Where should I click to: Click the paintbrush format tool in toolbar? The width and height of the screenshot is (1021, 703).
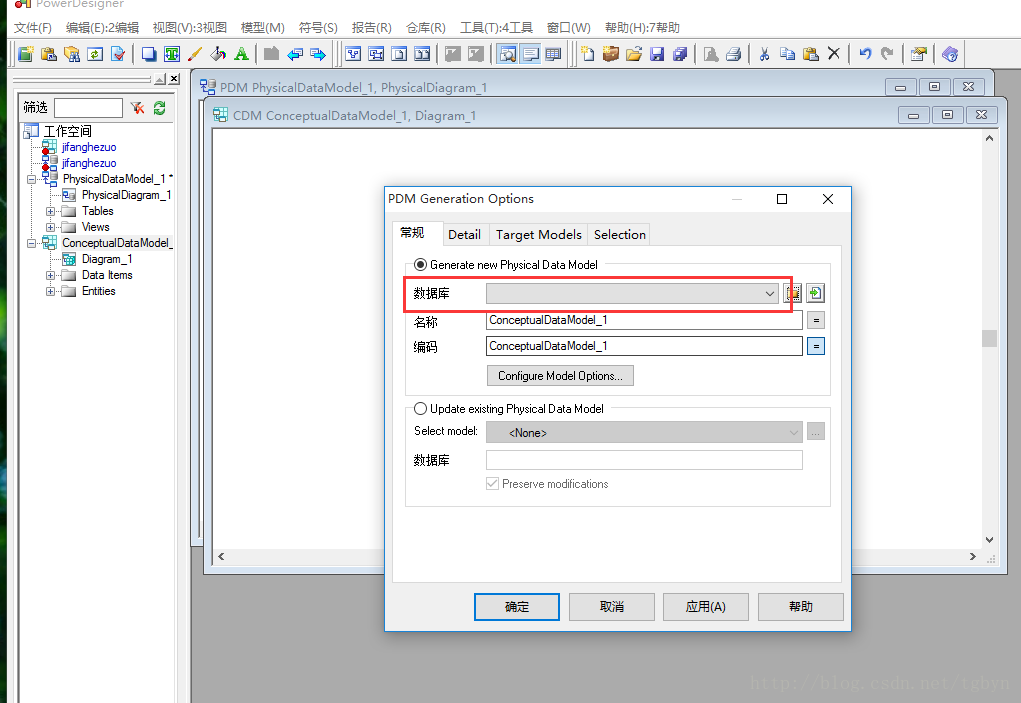pyautogui.click(x=195, y=54)
